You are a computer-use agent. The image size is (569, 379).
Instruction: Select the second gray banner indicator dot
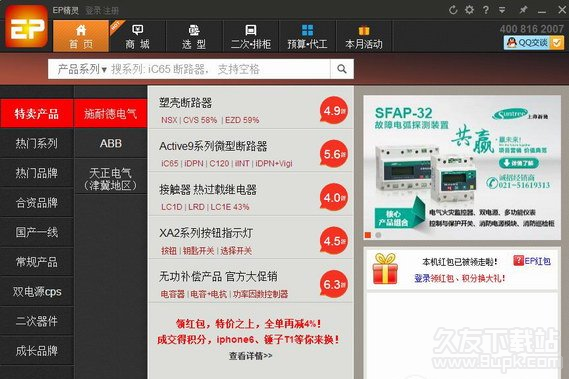tap(378, 235)
